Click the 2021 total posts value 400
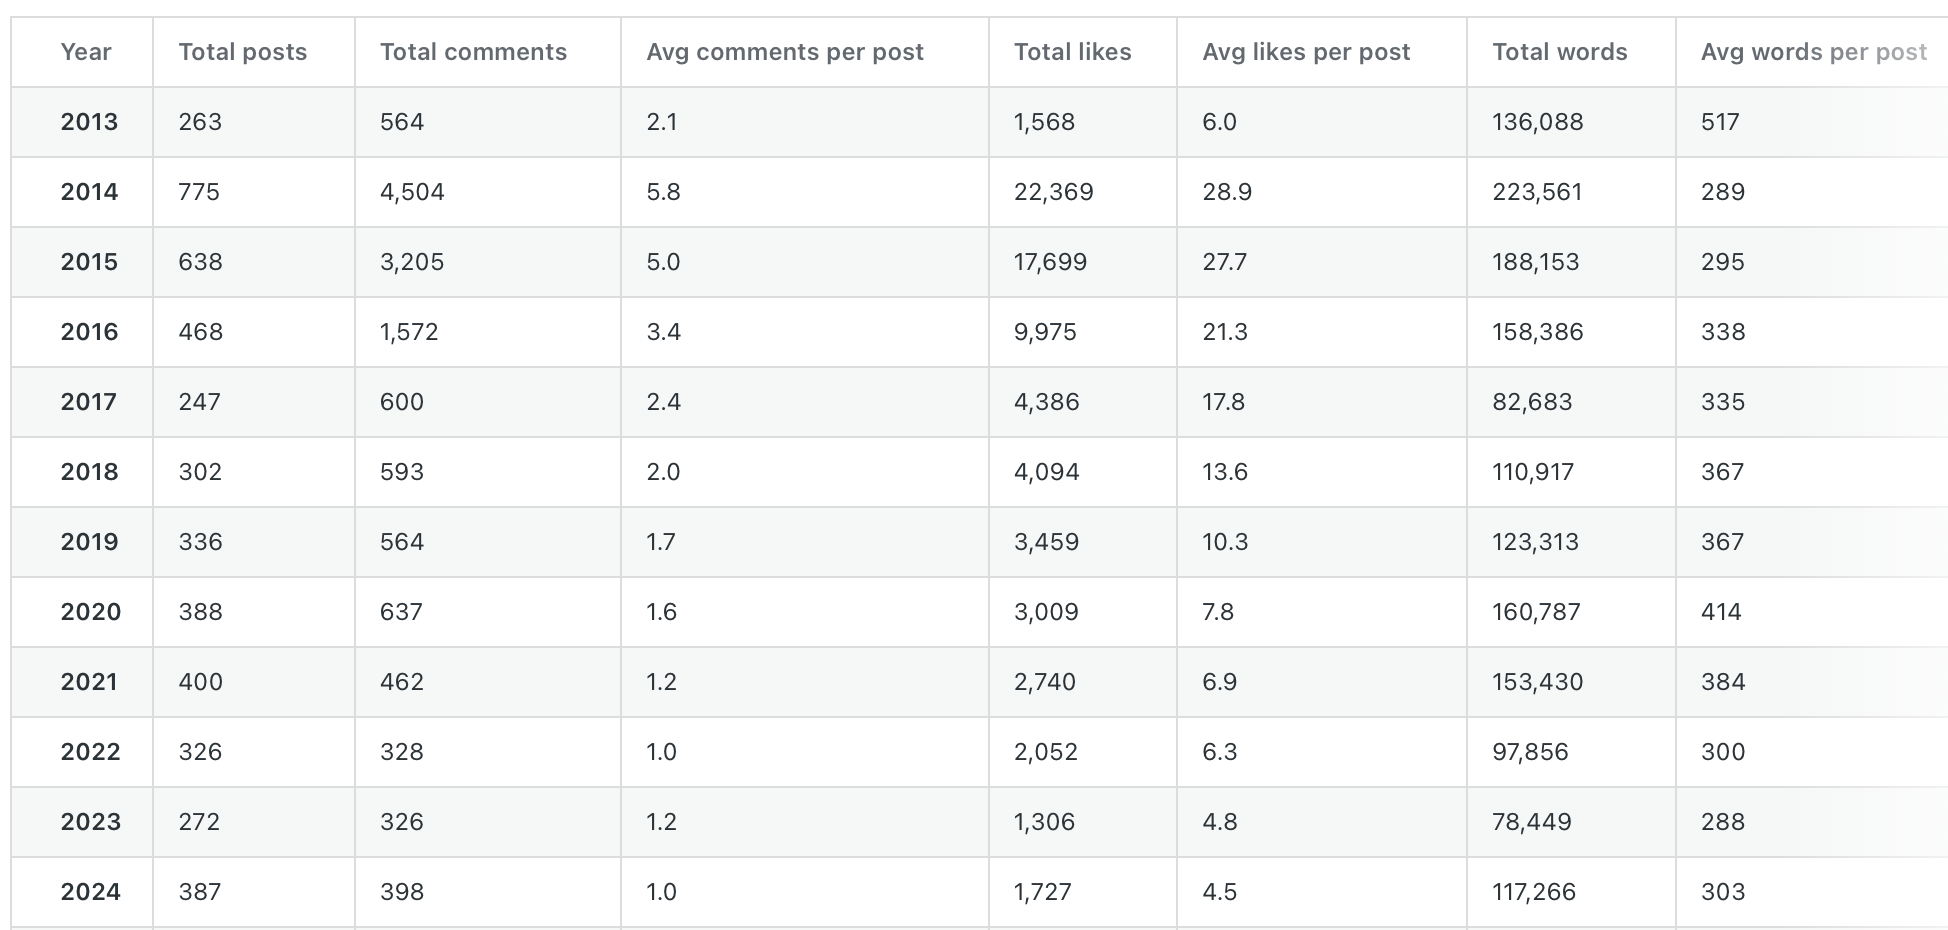Screen dimensions: 1948x930 coord(200,682)
